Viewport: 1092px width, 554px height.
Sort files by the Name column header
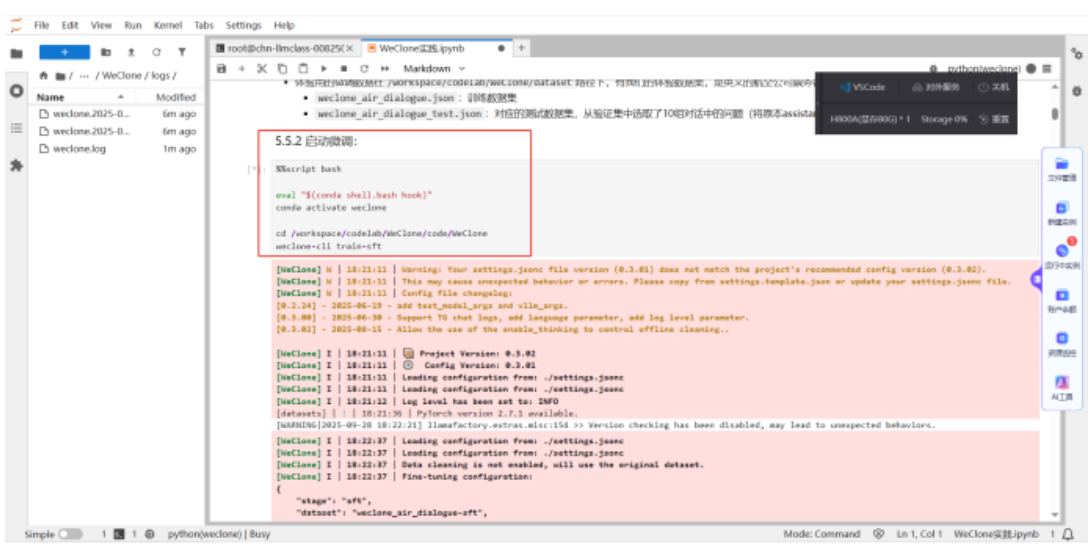(x=50, y=98)
